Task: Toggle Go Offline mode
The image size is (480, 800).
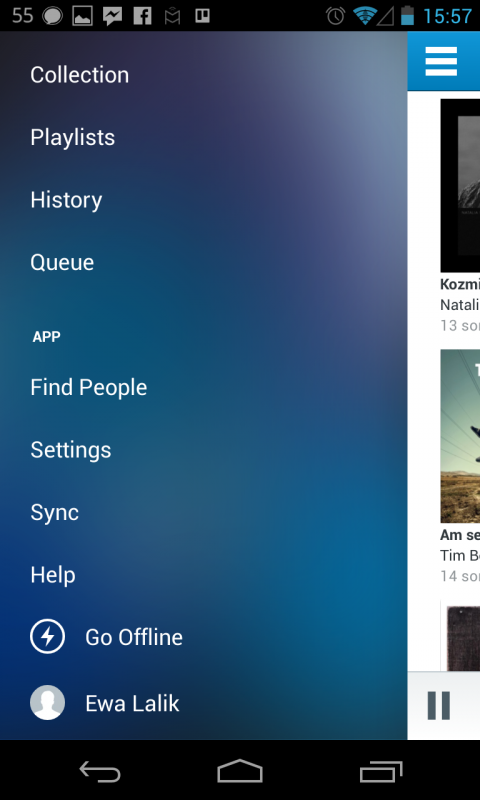Action: 134,637
